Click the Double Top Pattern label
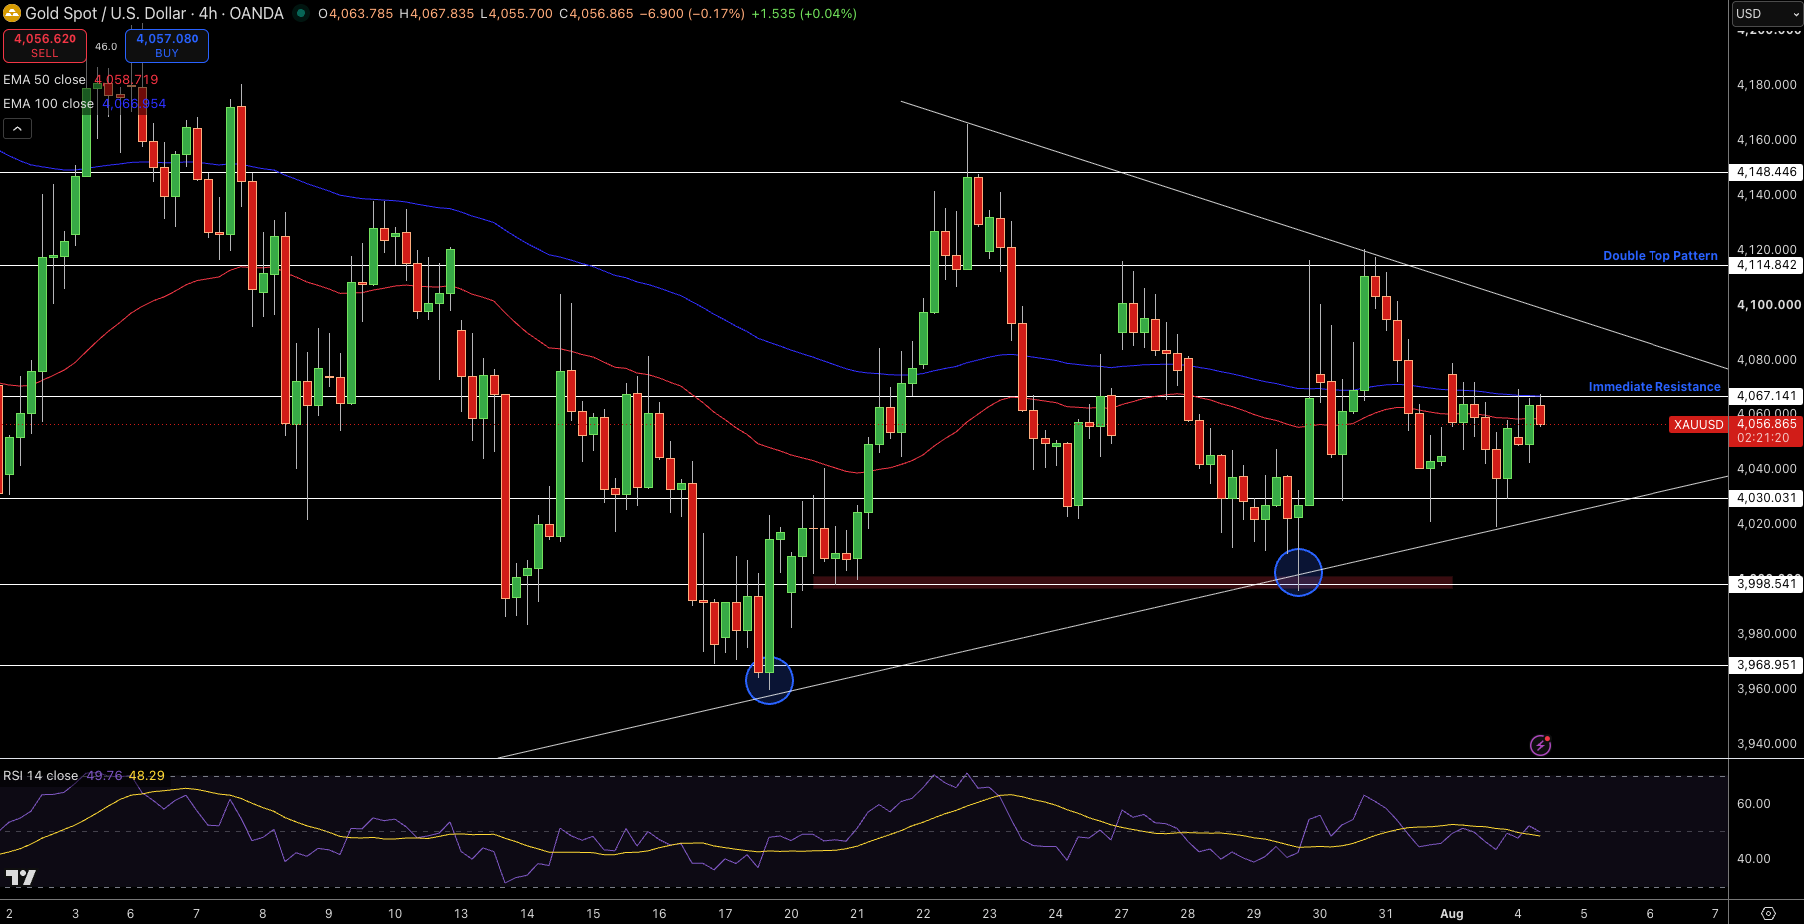This screenshot has width=1804, height=924. click(x=1660, y=256)
